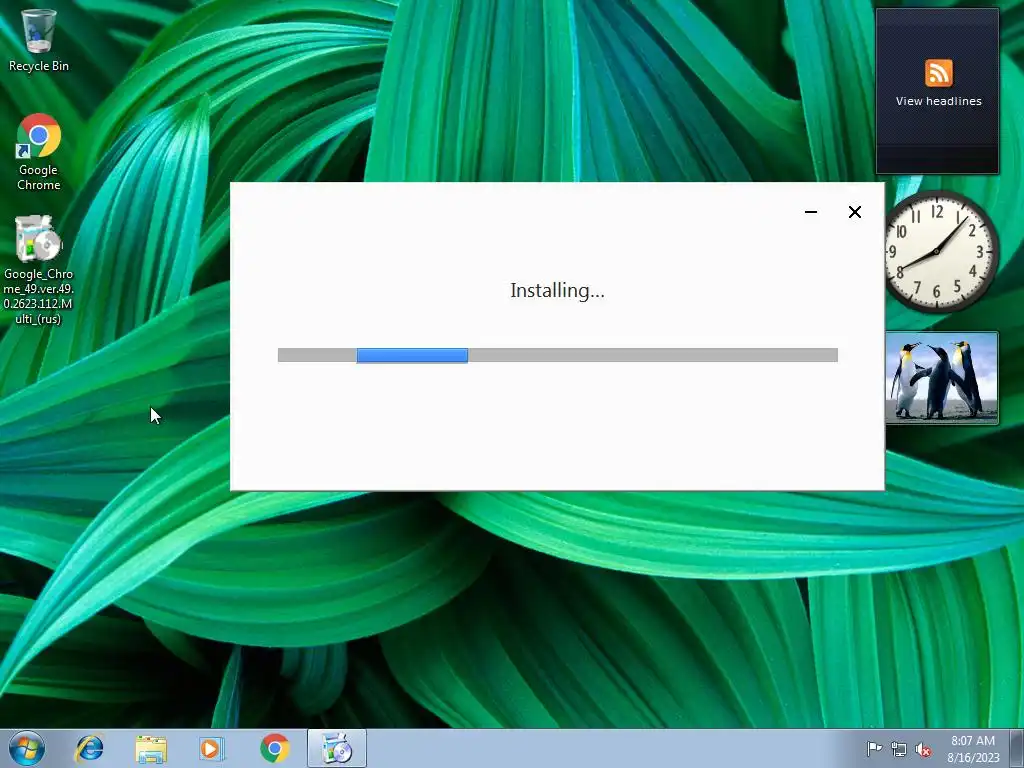Viewport: 1024px width, 768px height.
Task: Open Windows Explorer folder in taskbar
Action: click(x=151, y=748)
